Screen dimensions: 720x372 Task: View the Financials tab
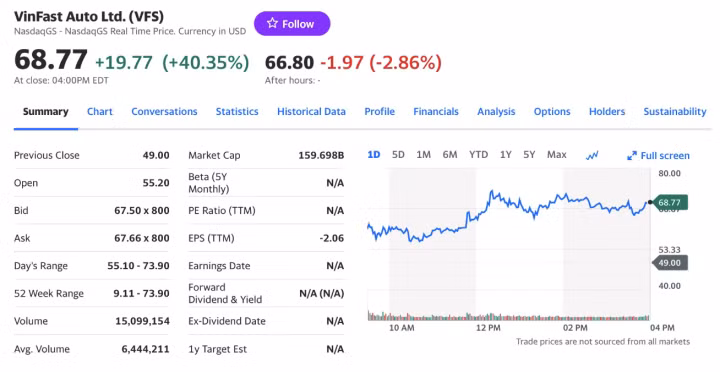tap(436, 112)
